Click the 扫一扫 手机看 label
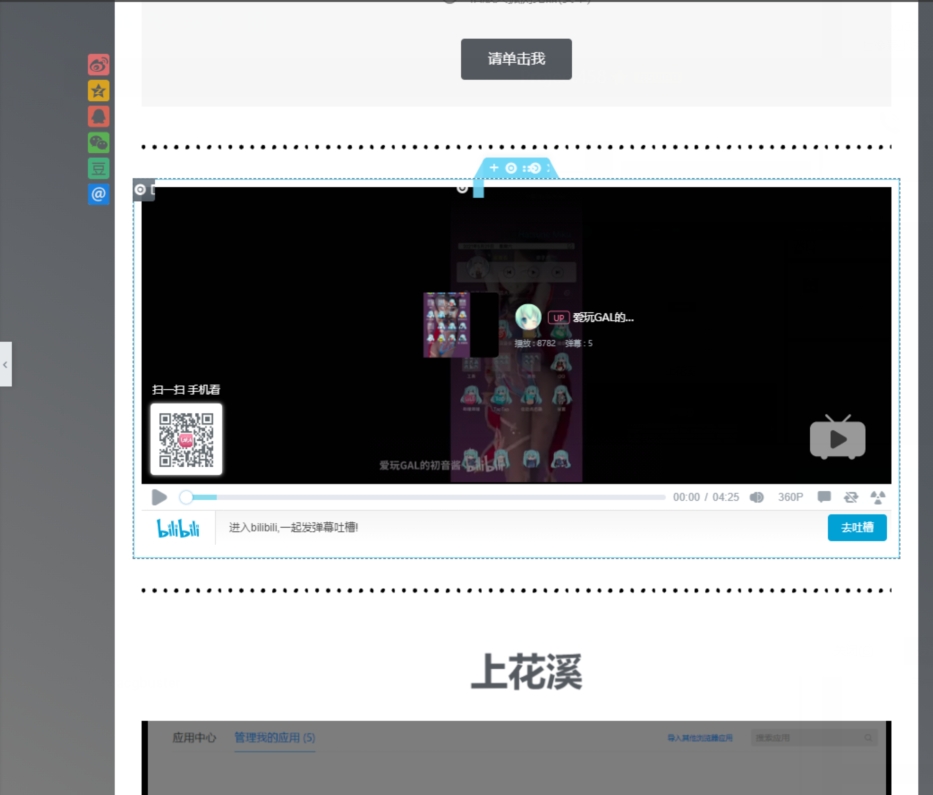This screenshot has width=933, height=795. [186, 390]
